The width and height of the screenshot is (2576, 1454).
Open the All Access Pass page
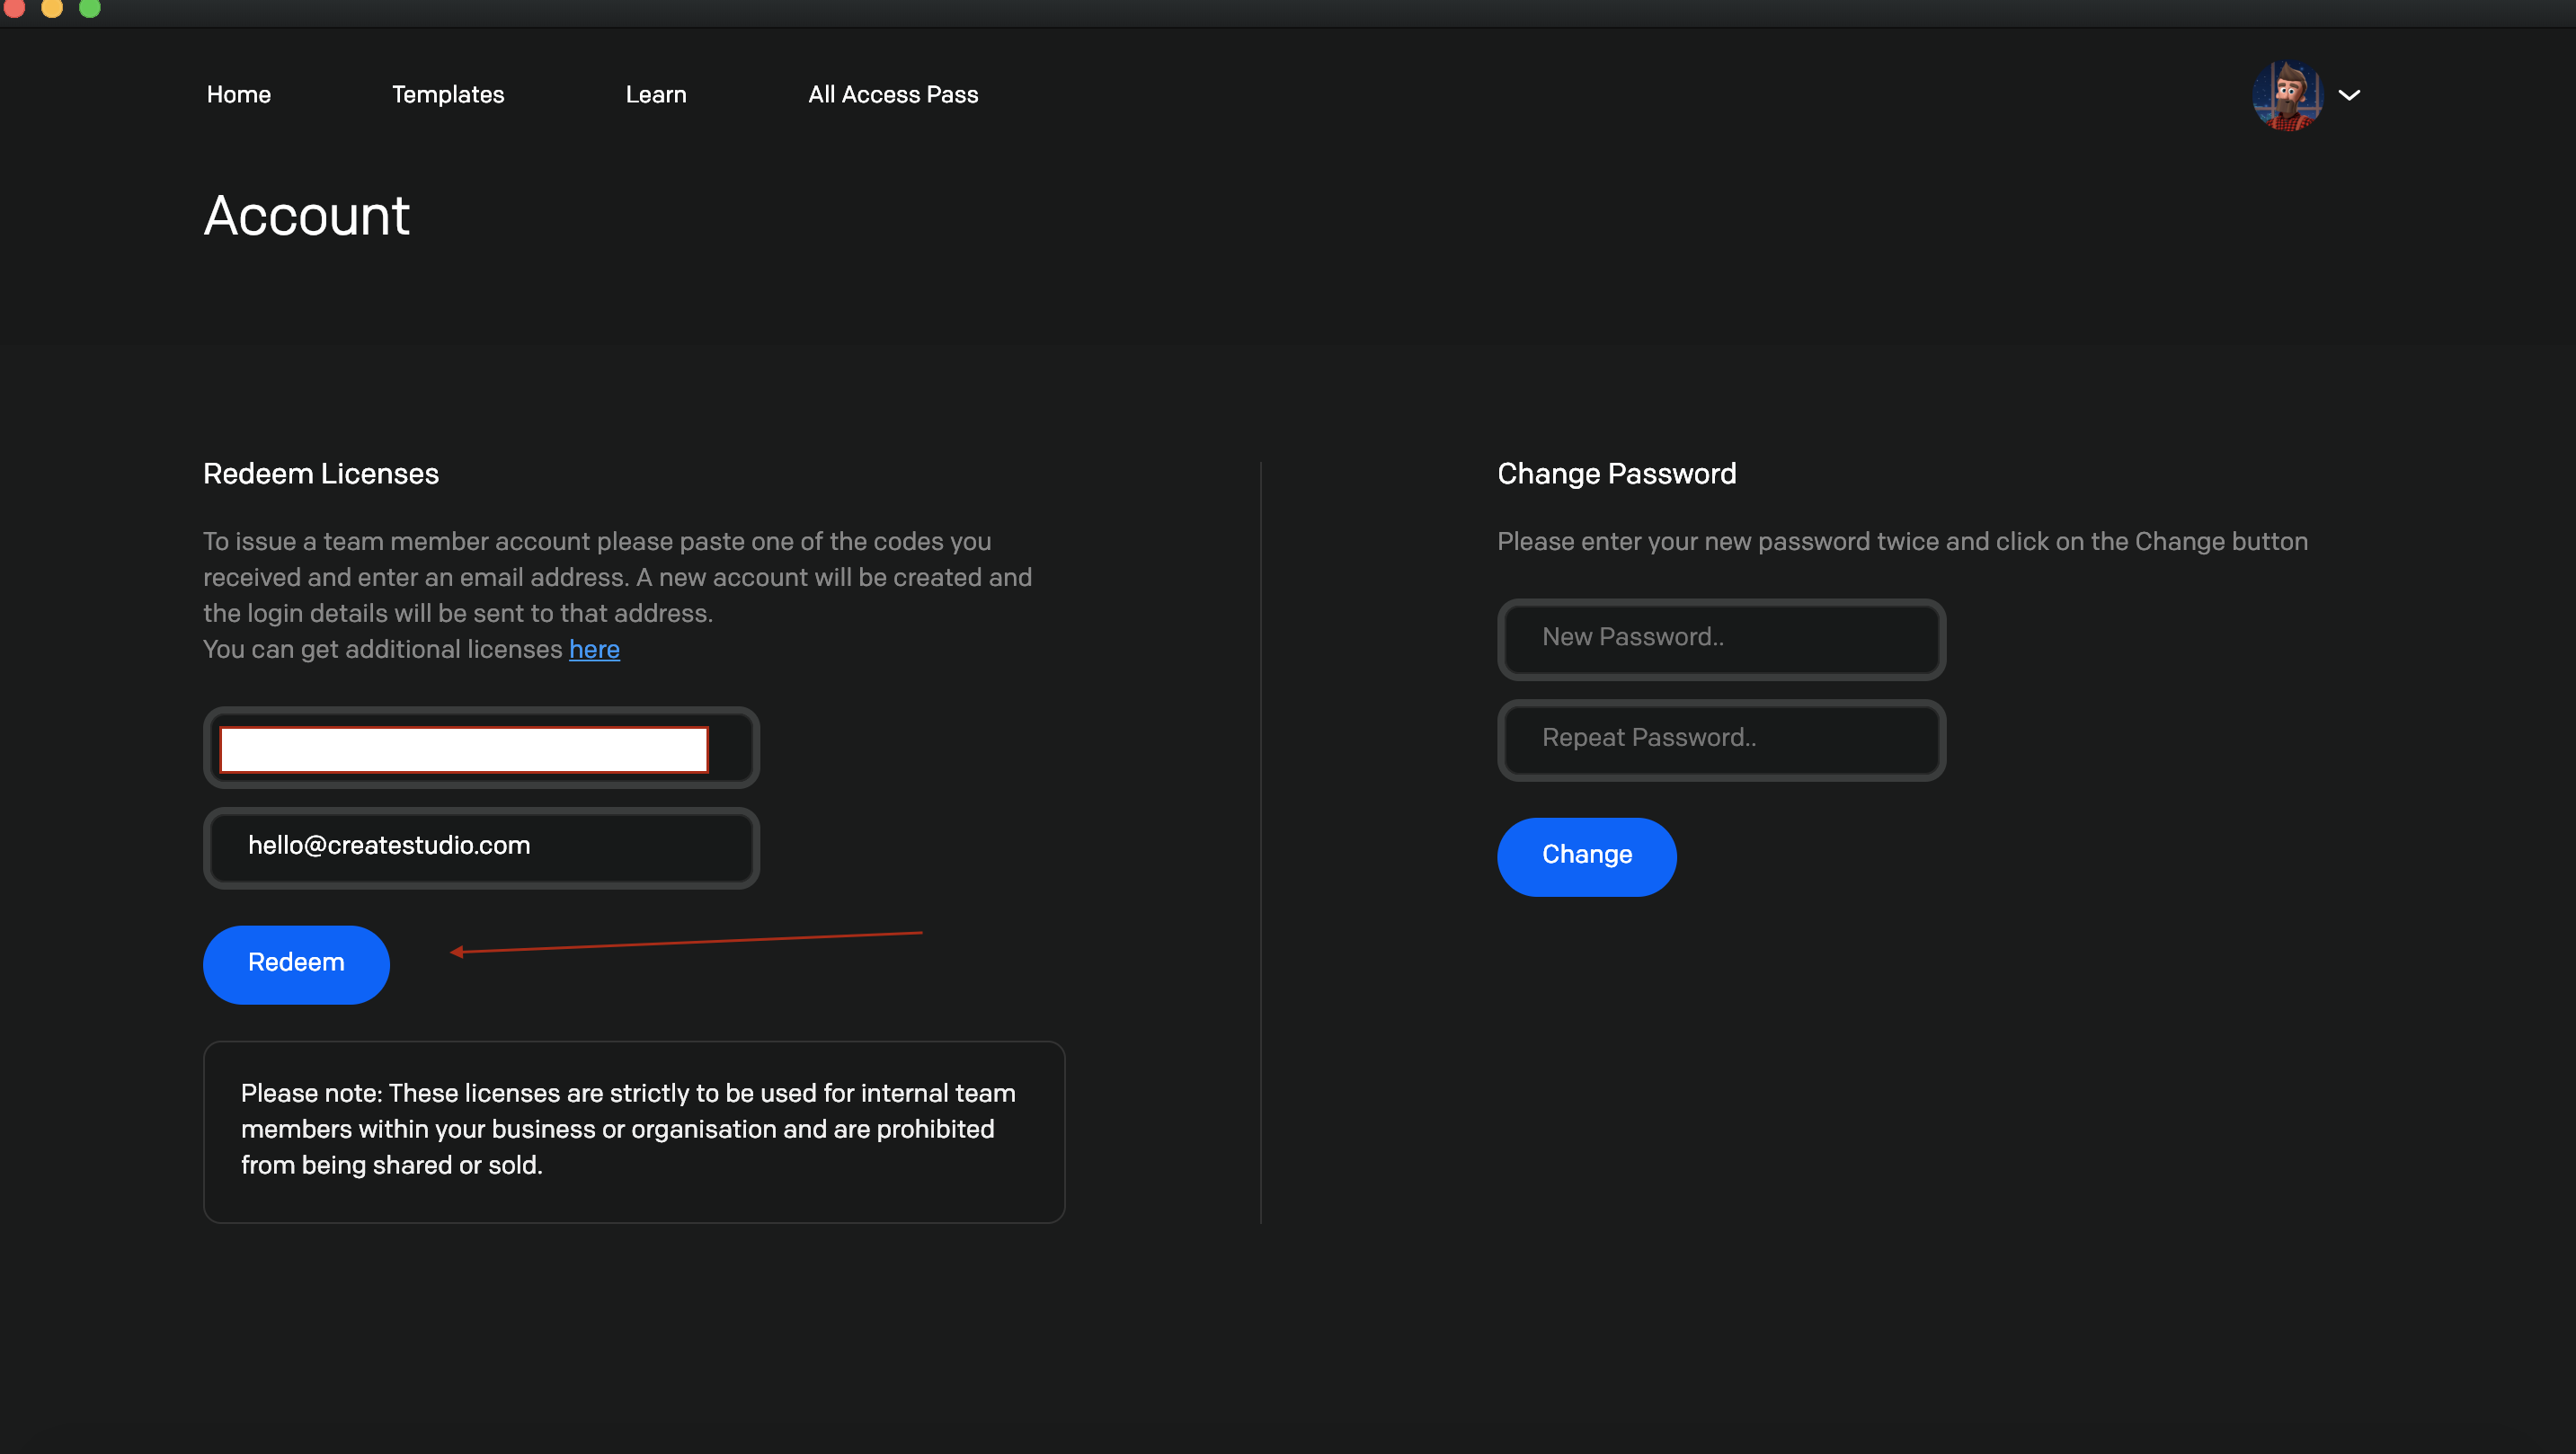[x=892, y=94]
